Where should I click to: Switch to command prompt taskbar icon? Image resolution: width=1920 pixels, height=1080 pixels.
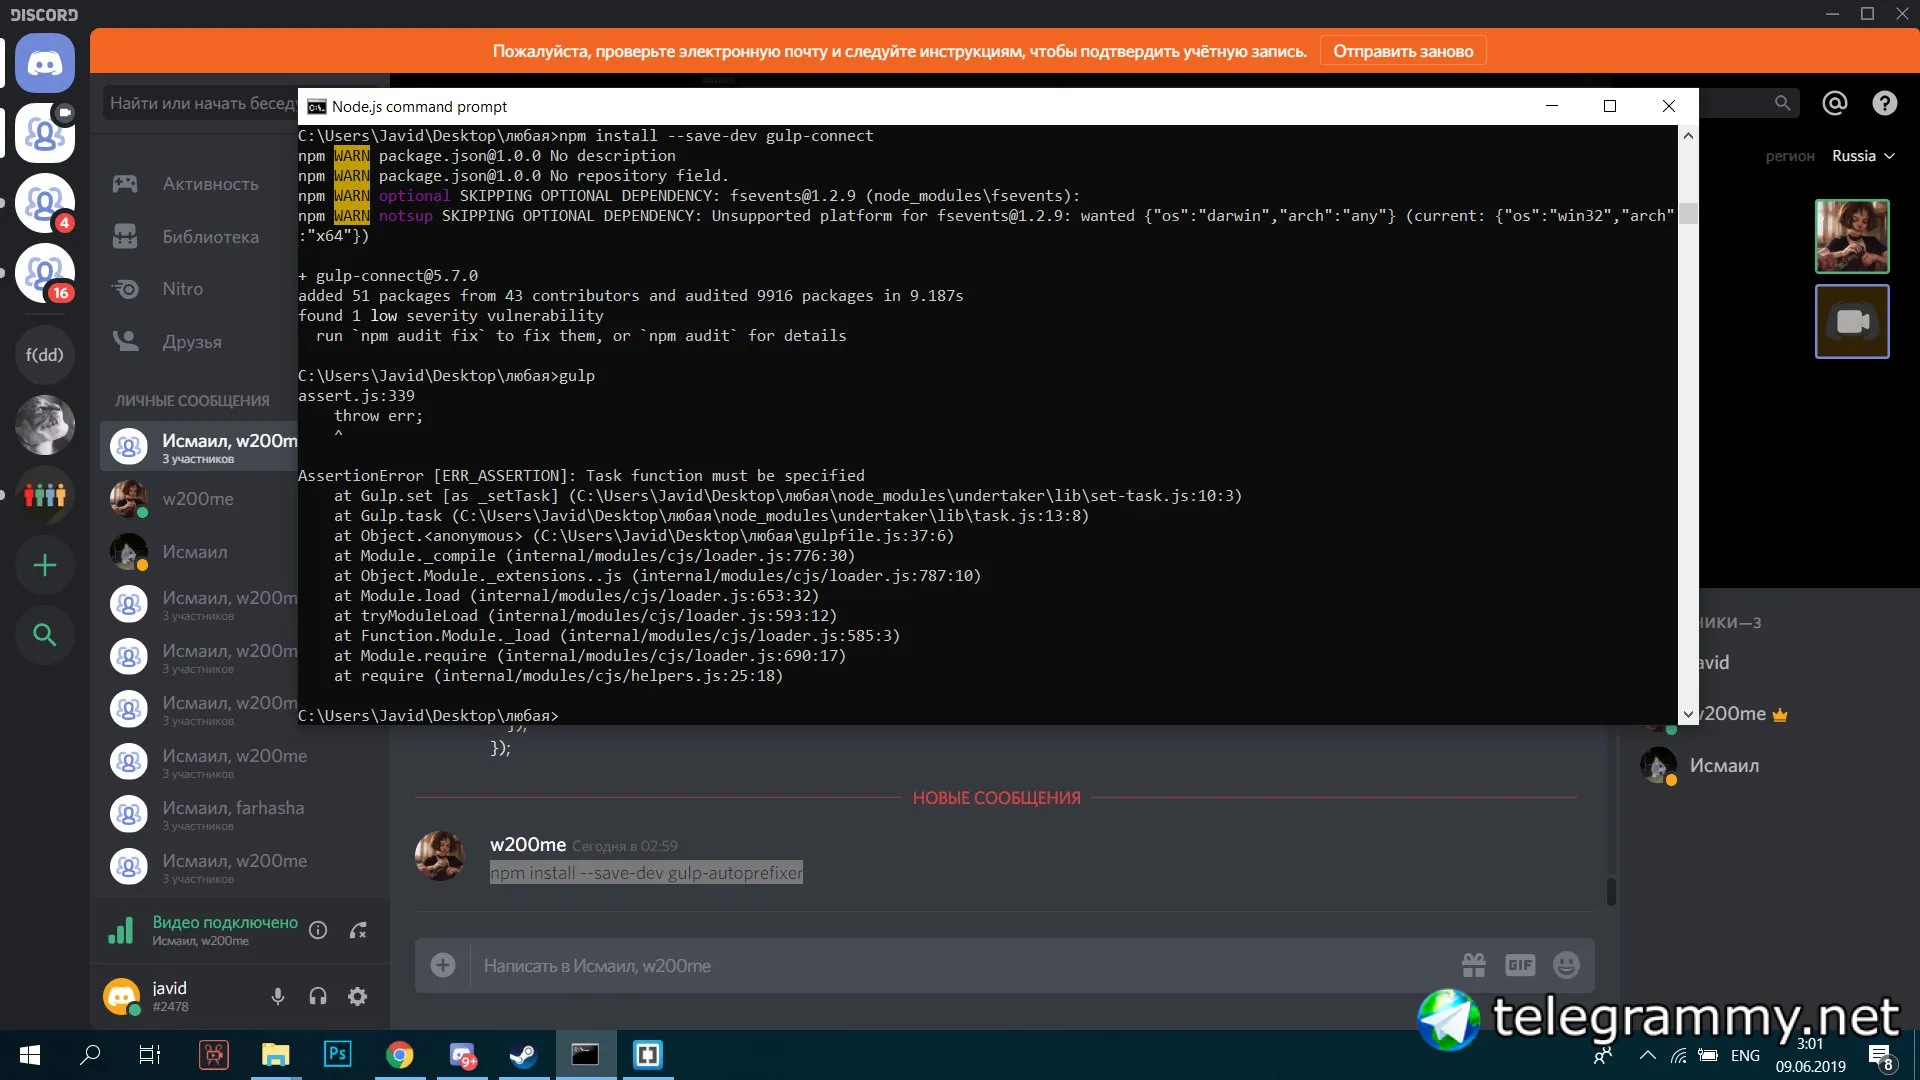pos(585,1054)
